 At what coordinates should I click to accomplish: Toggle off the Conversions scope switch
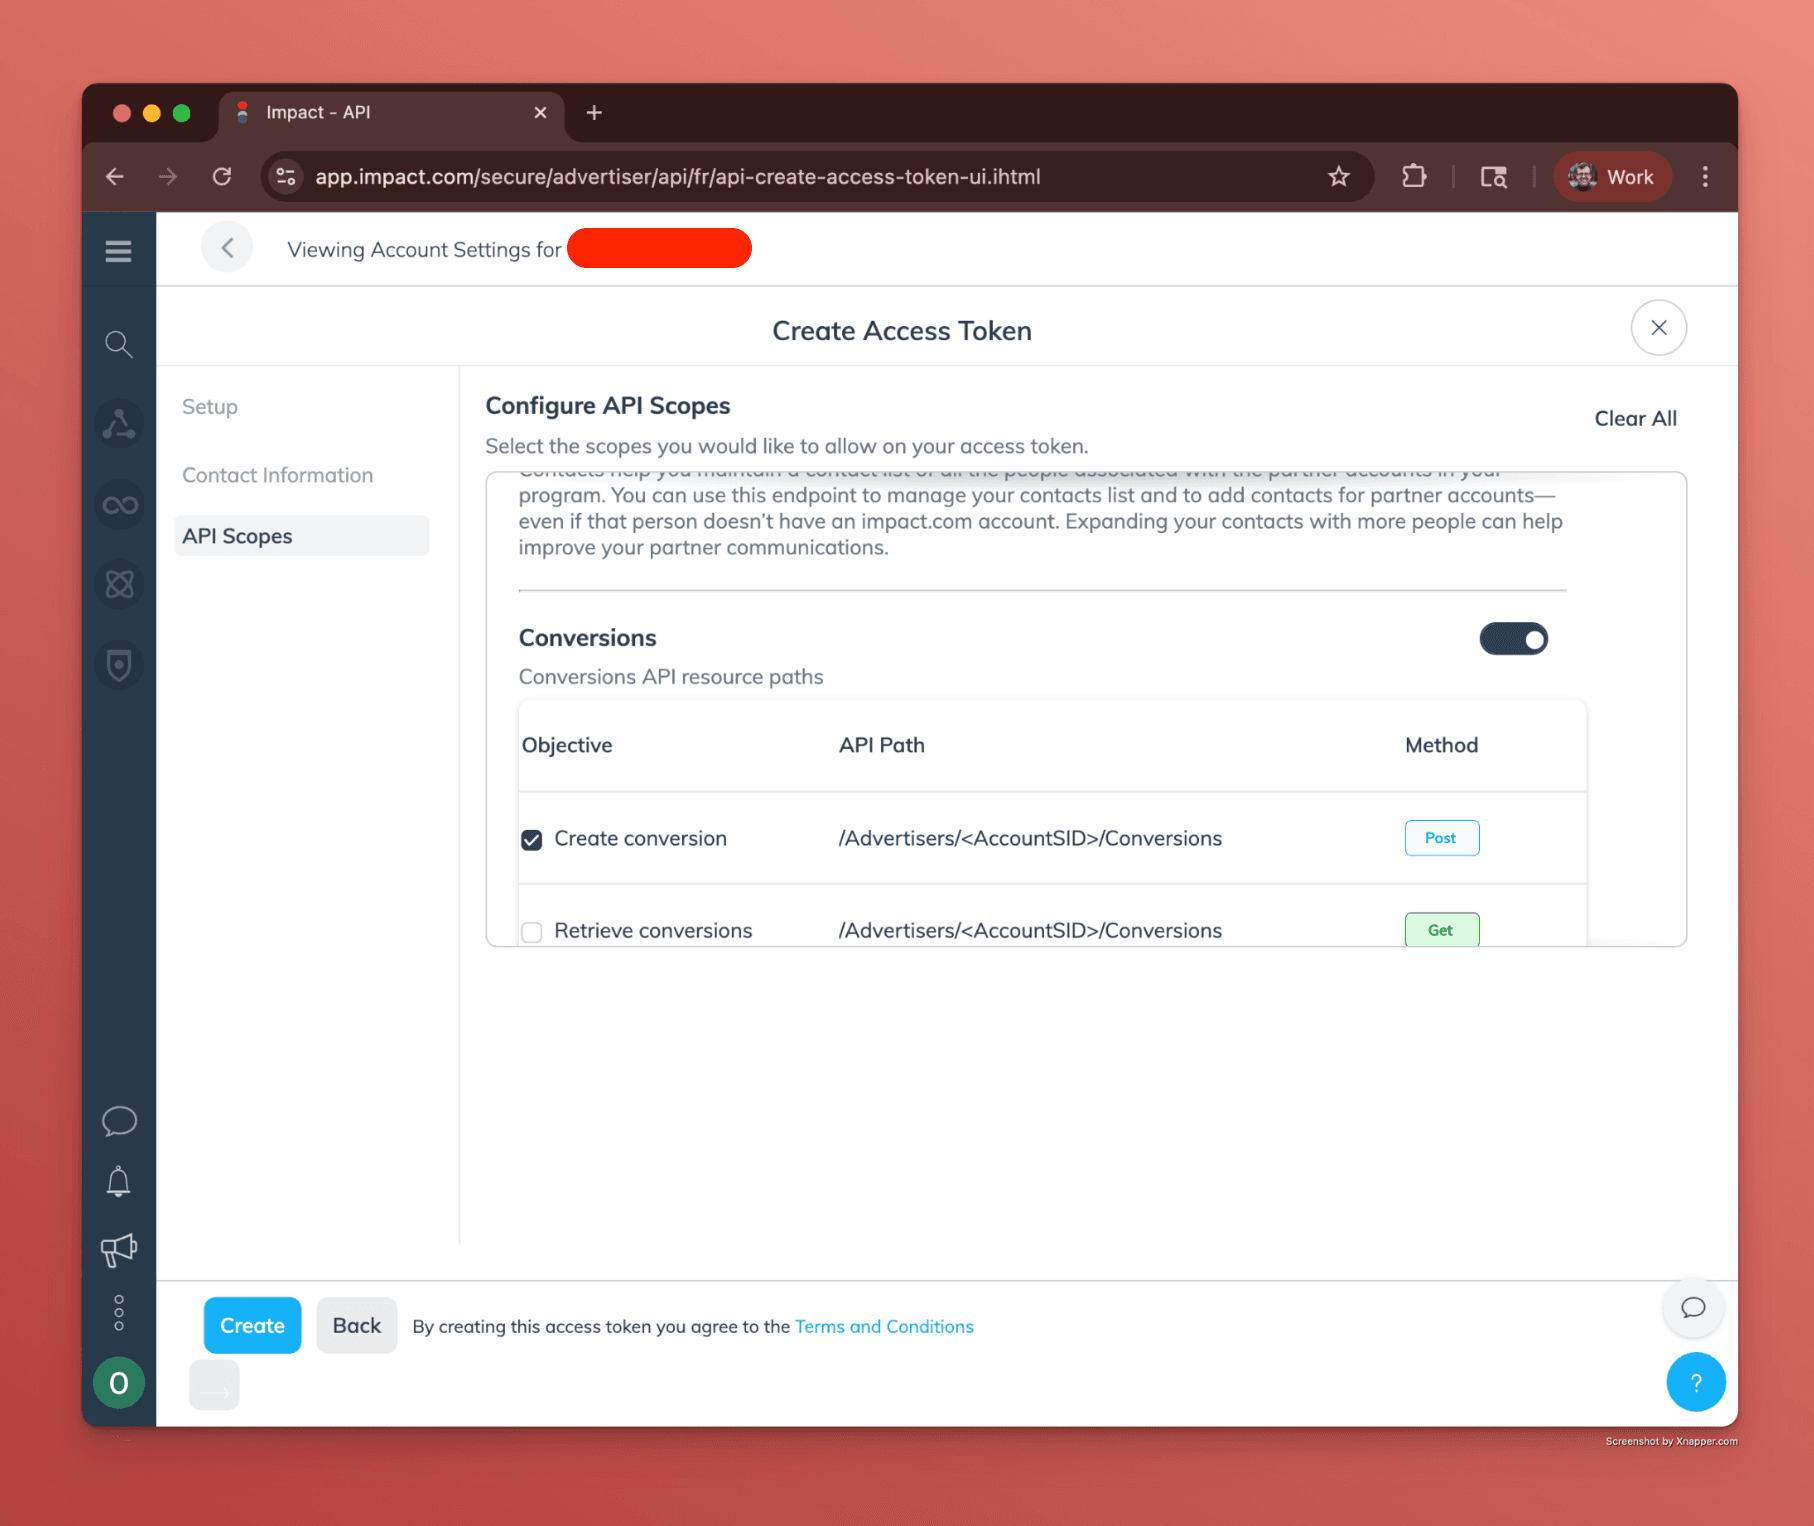coord(1513,639)
